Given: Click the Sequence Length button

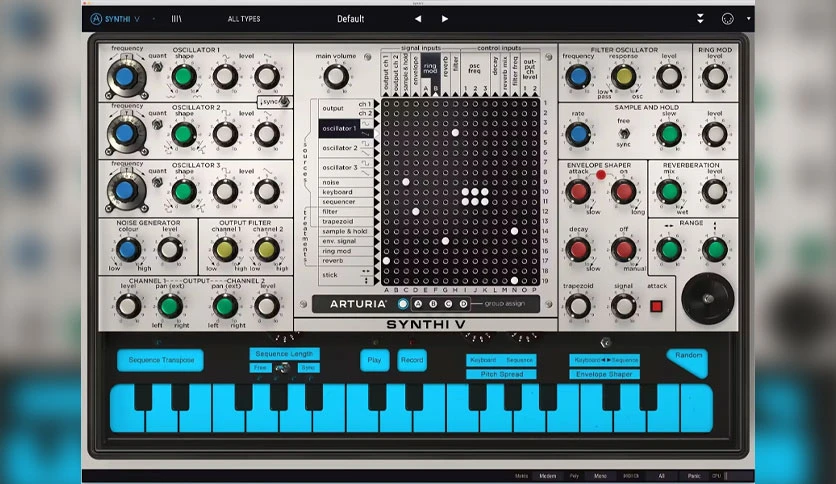Looking at the screenshot, I should (285, 354).
